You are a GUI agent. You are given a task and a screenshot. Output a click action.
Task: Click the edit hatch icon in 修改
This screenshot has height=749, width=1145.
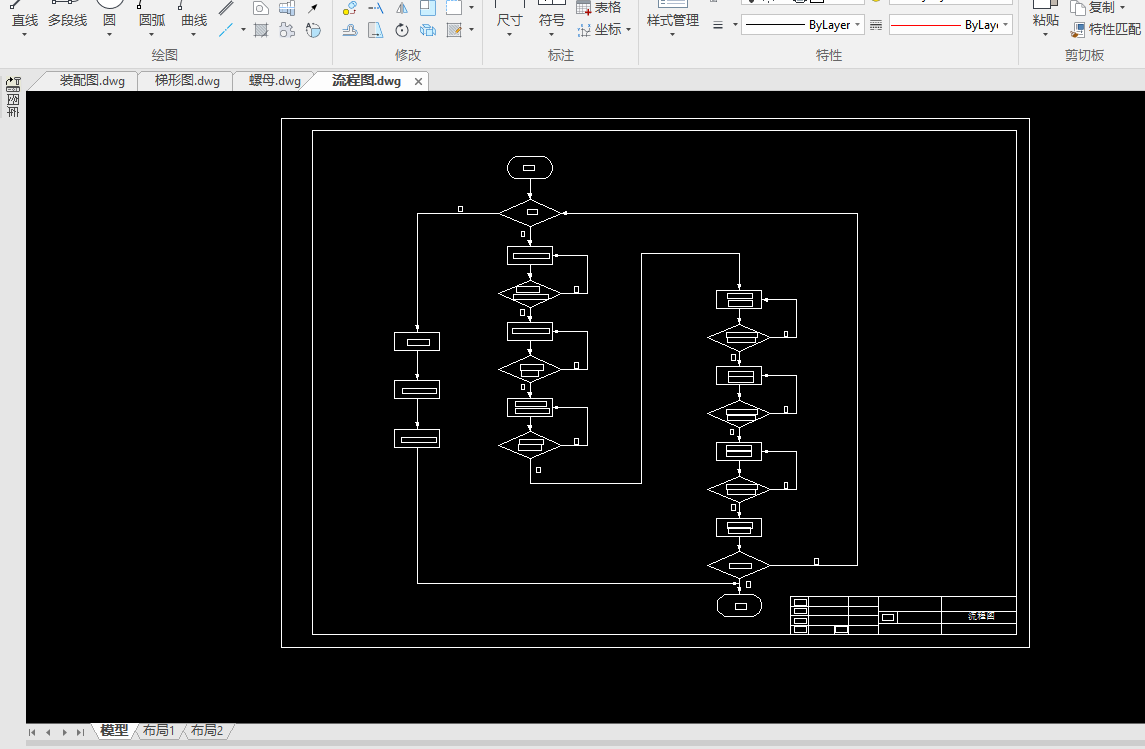click(454, 30)
